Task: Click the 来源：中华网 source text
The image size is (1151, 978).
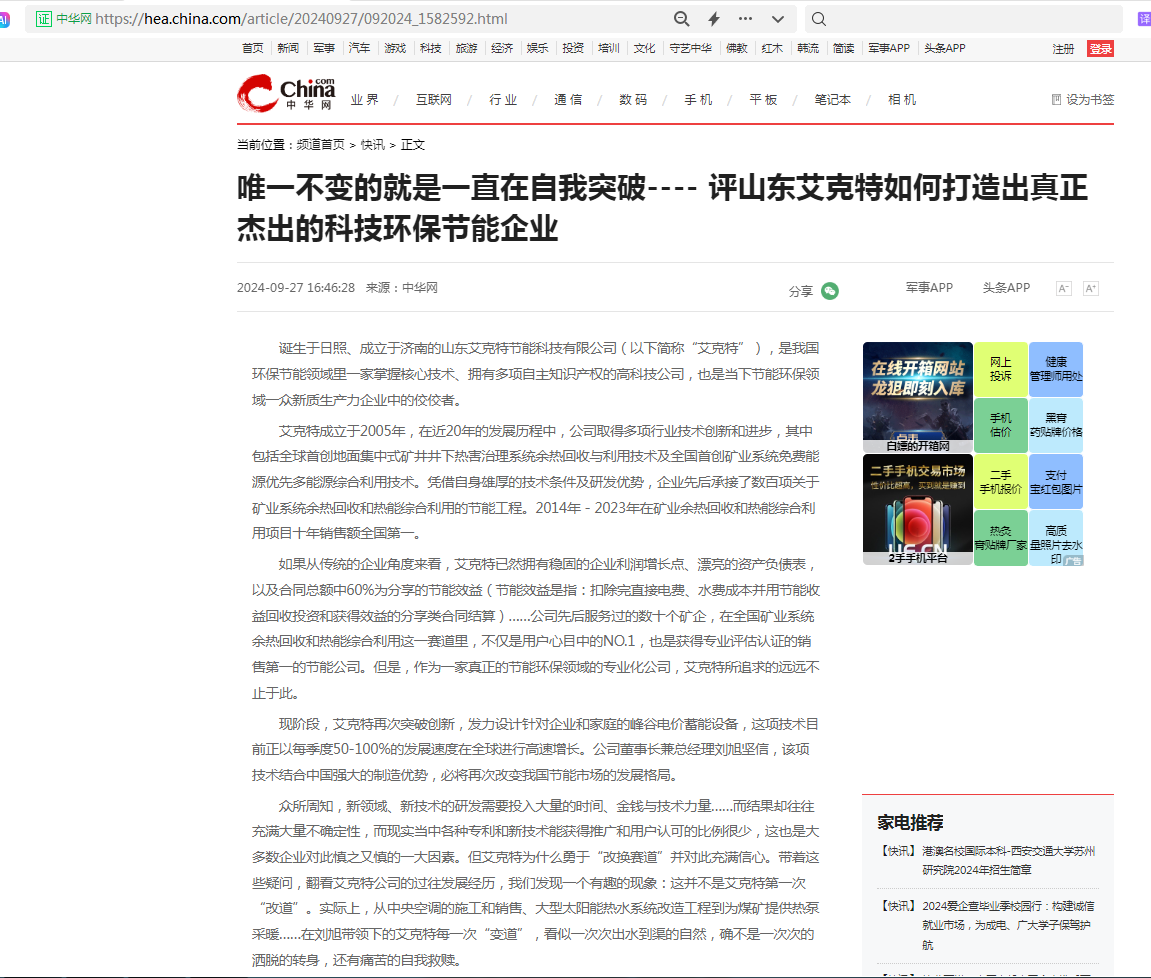Action: 402,288
